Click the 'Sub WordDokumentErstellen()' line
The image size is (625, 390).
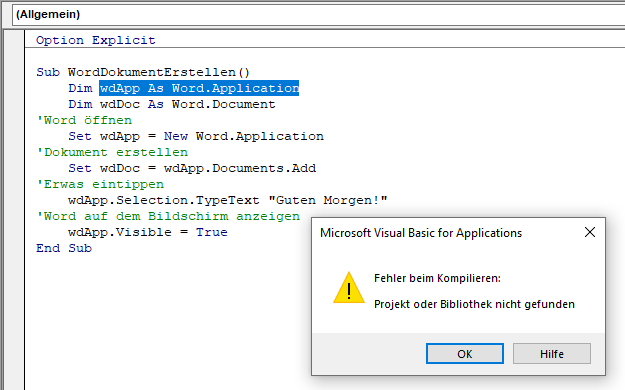coord(143,72)
